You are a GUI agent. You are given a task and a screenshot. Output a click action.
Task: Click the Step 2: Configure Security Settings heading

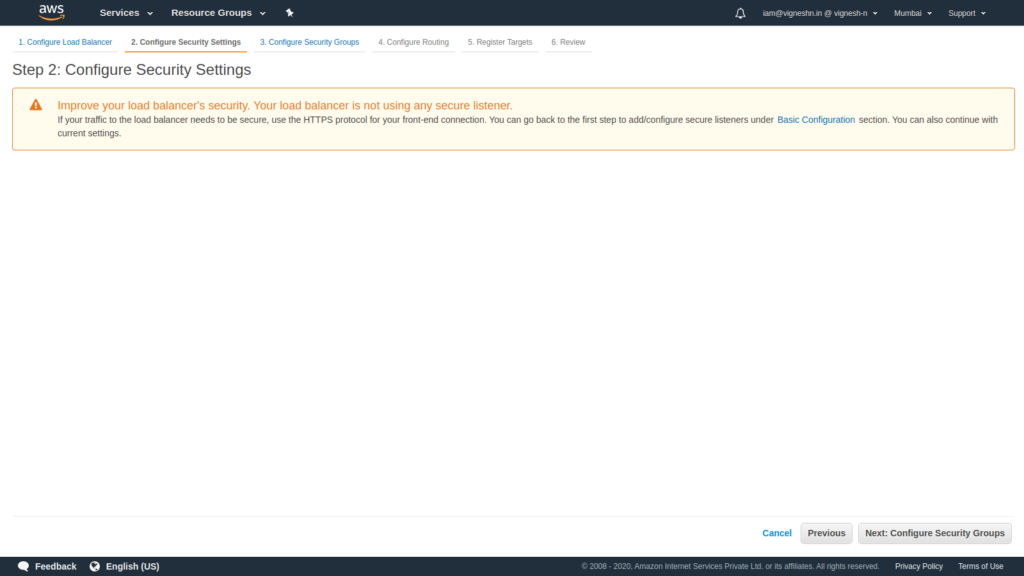pos(131,70)
